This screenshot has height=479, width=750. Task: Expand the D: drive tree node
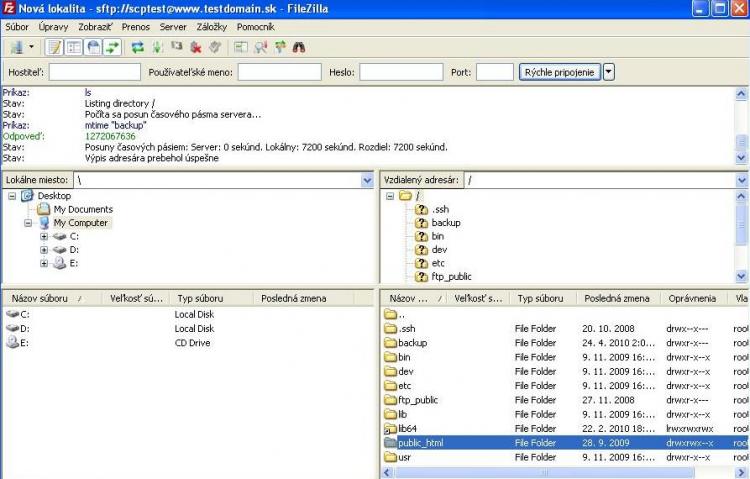tap(44, 250)
